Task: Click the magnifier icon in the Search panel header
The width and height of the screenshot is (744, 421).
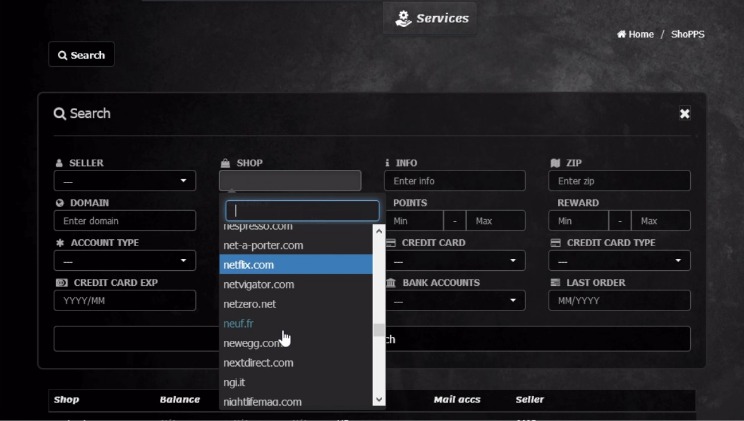Action: coord(60,114)
